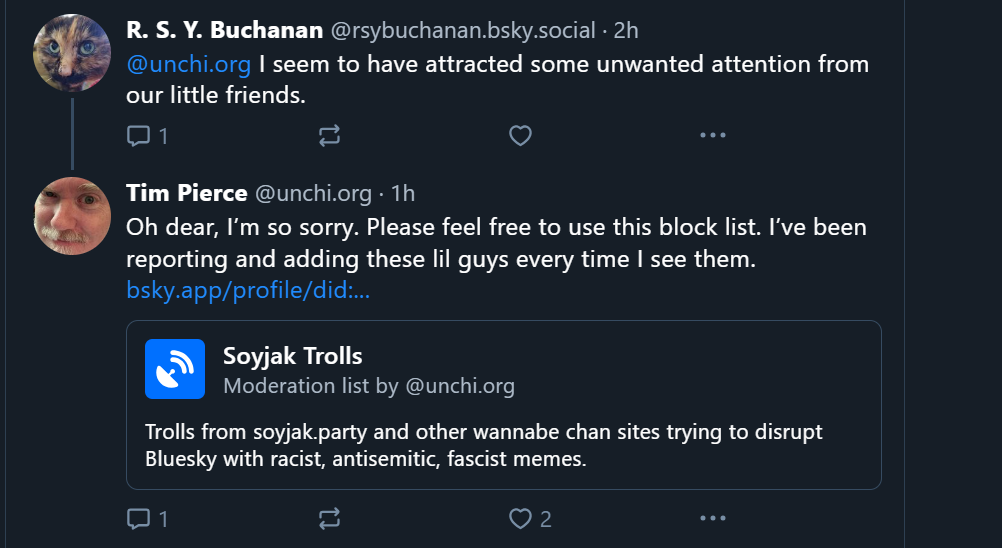Open more options on Tim Pierce's post
The image size is (1002, 548).
[x=712, y=519]
